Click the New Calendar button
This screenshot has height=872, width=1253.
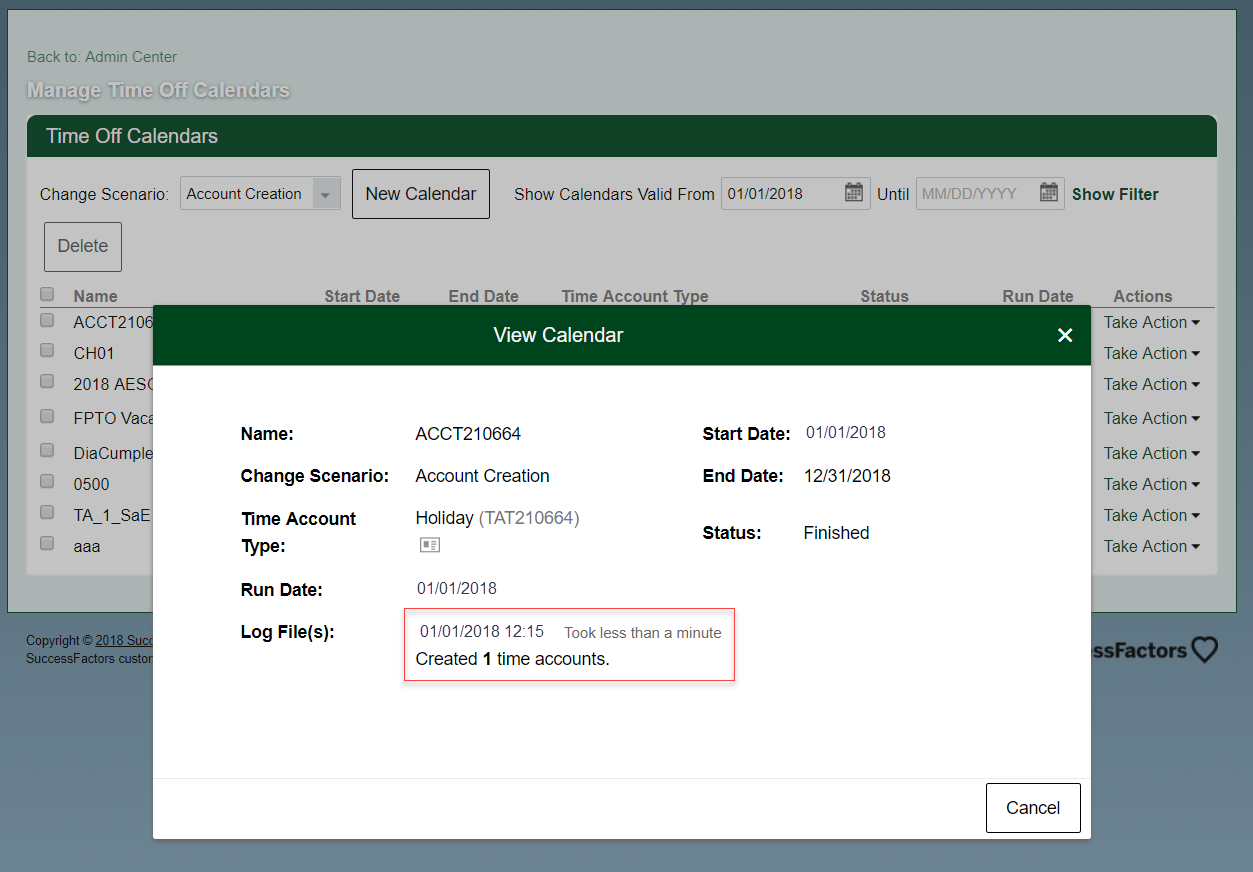point(421,194)
